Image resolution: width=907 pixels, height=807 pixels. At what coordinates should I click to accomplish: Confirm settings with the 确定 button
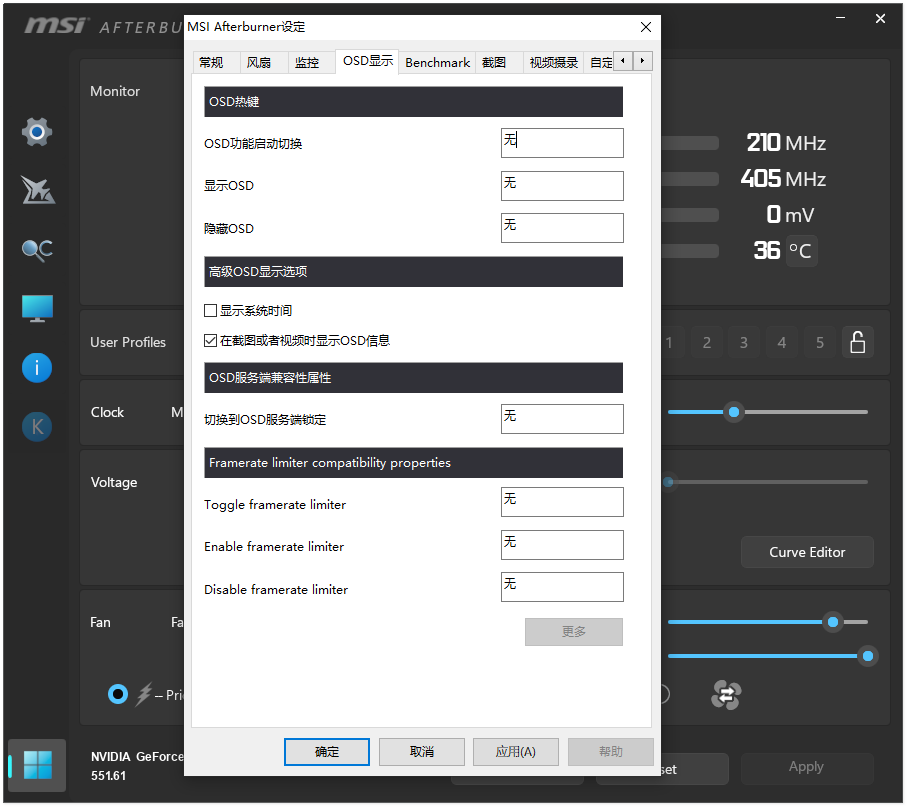(x=326, y=751)
